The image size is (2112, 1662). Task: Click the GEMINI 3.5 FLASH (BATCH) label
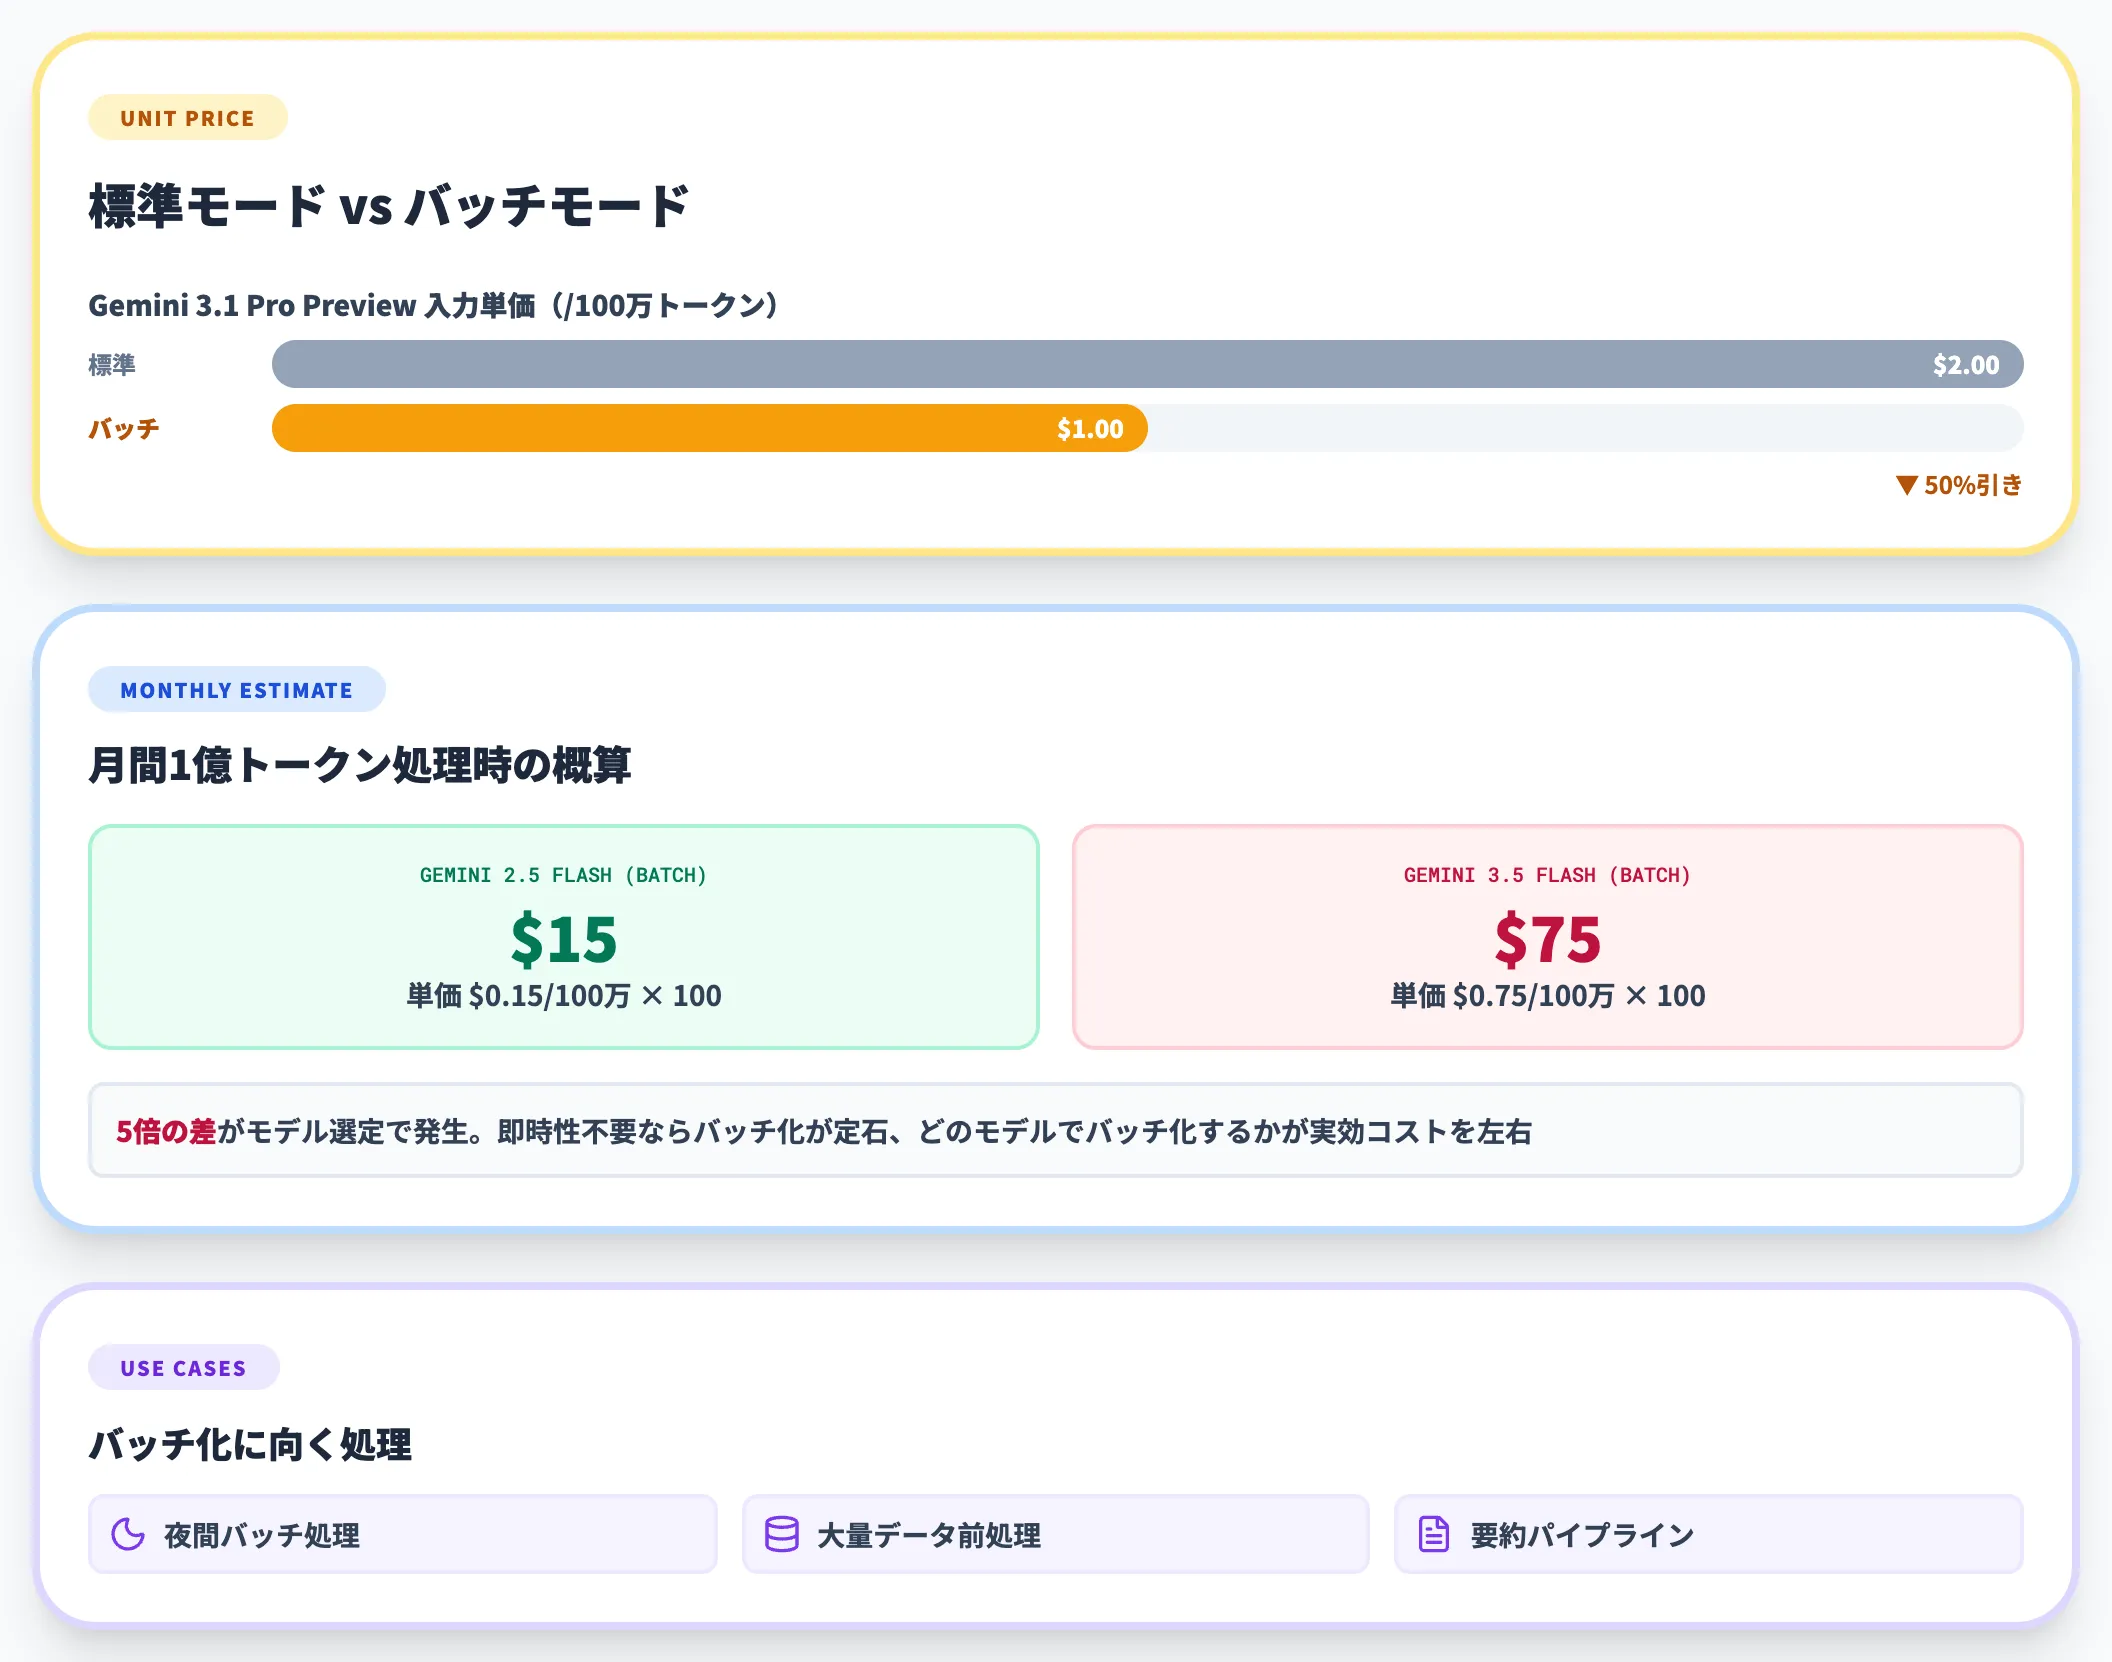coord(1548,875)
